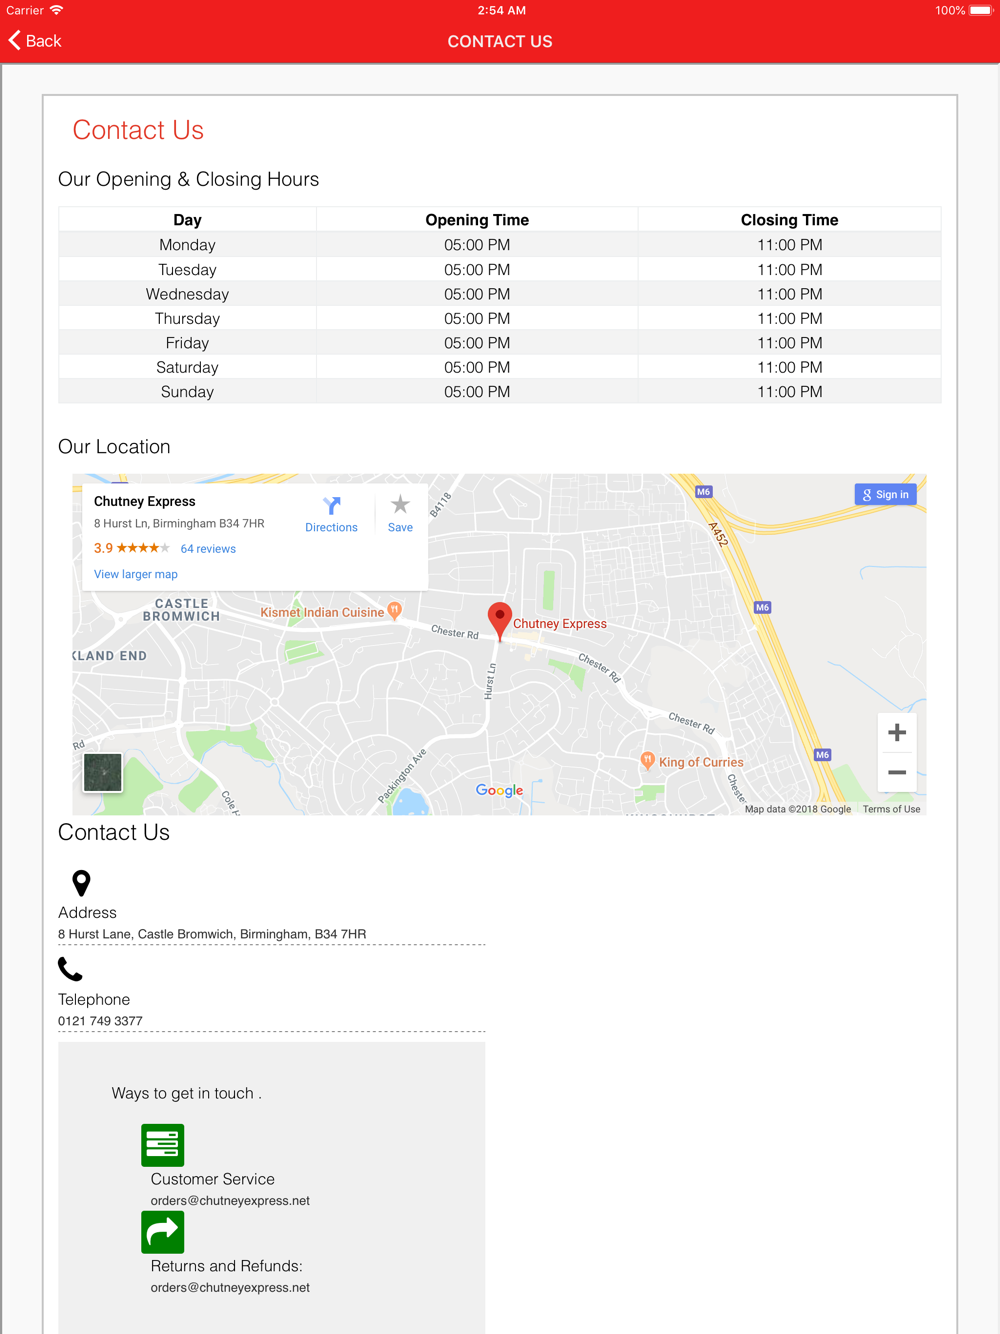Select the Wednesday row day cell
The height and width of the screenshot is (1334, 1000).
[187, 294]
